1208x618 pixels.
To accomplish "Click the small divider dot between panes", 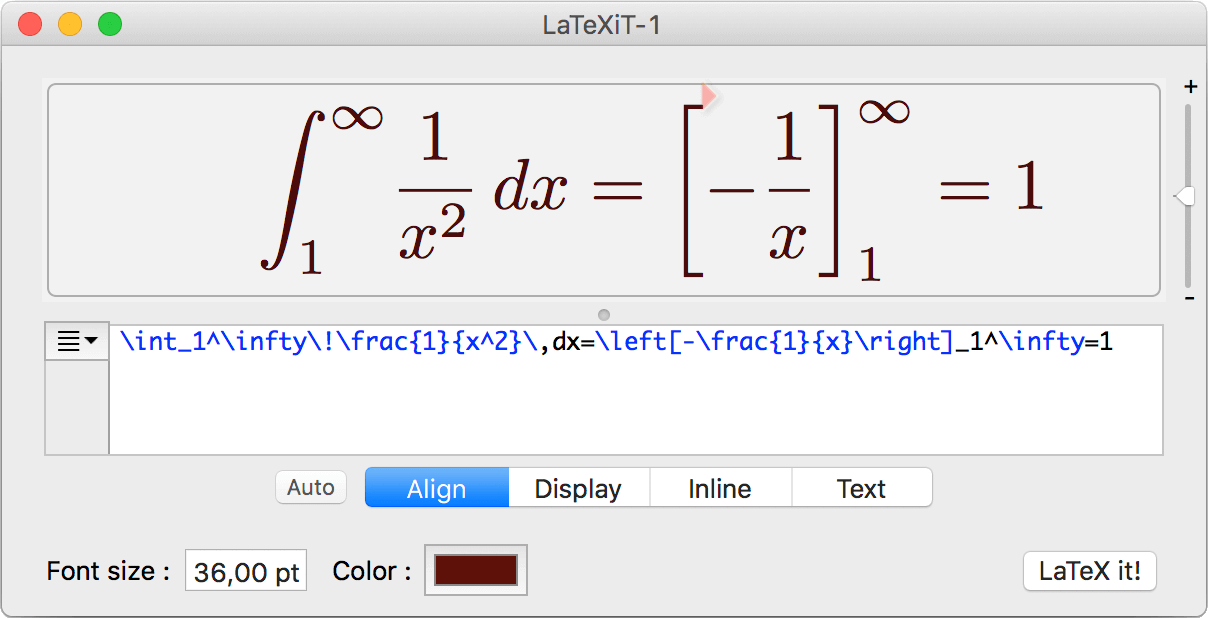I will coord(604,314).
